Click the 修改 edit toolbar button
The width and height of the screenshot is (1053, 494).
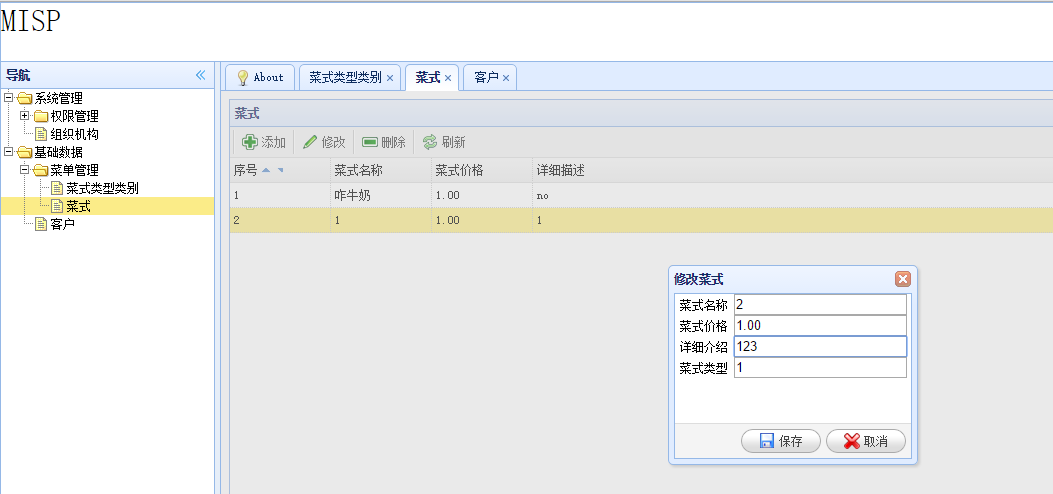point(324,142)
